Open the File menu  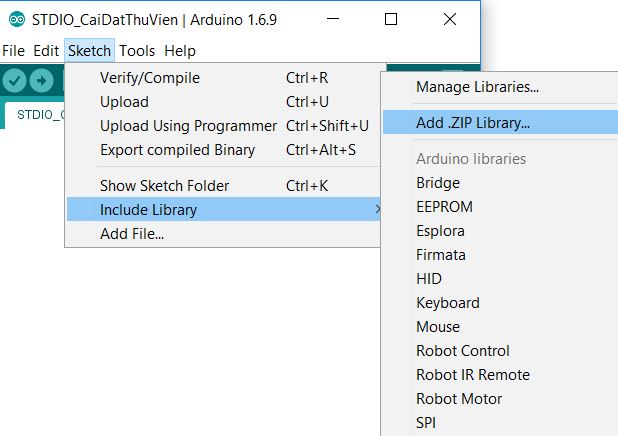(x=13, y=51)
